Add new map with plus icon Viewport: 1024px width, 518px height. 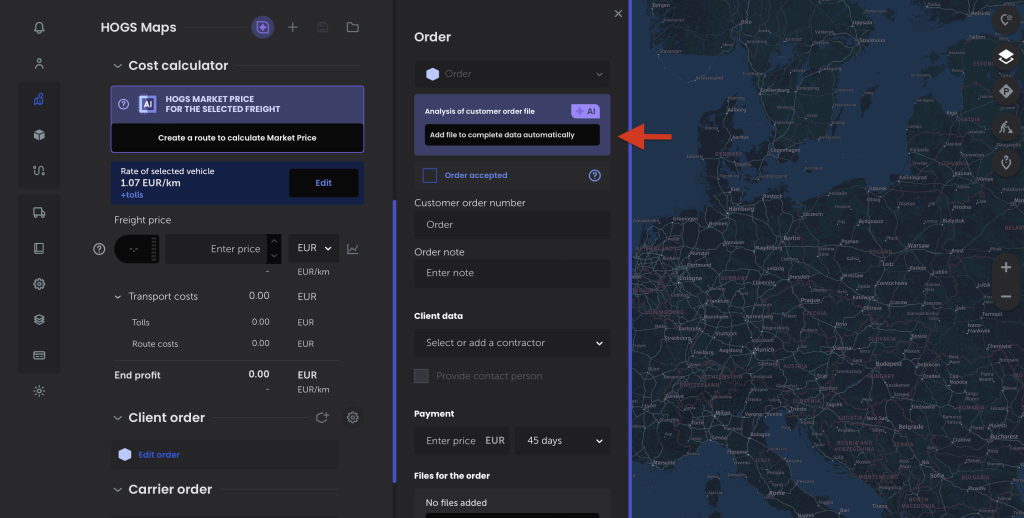(293, 27)
